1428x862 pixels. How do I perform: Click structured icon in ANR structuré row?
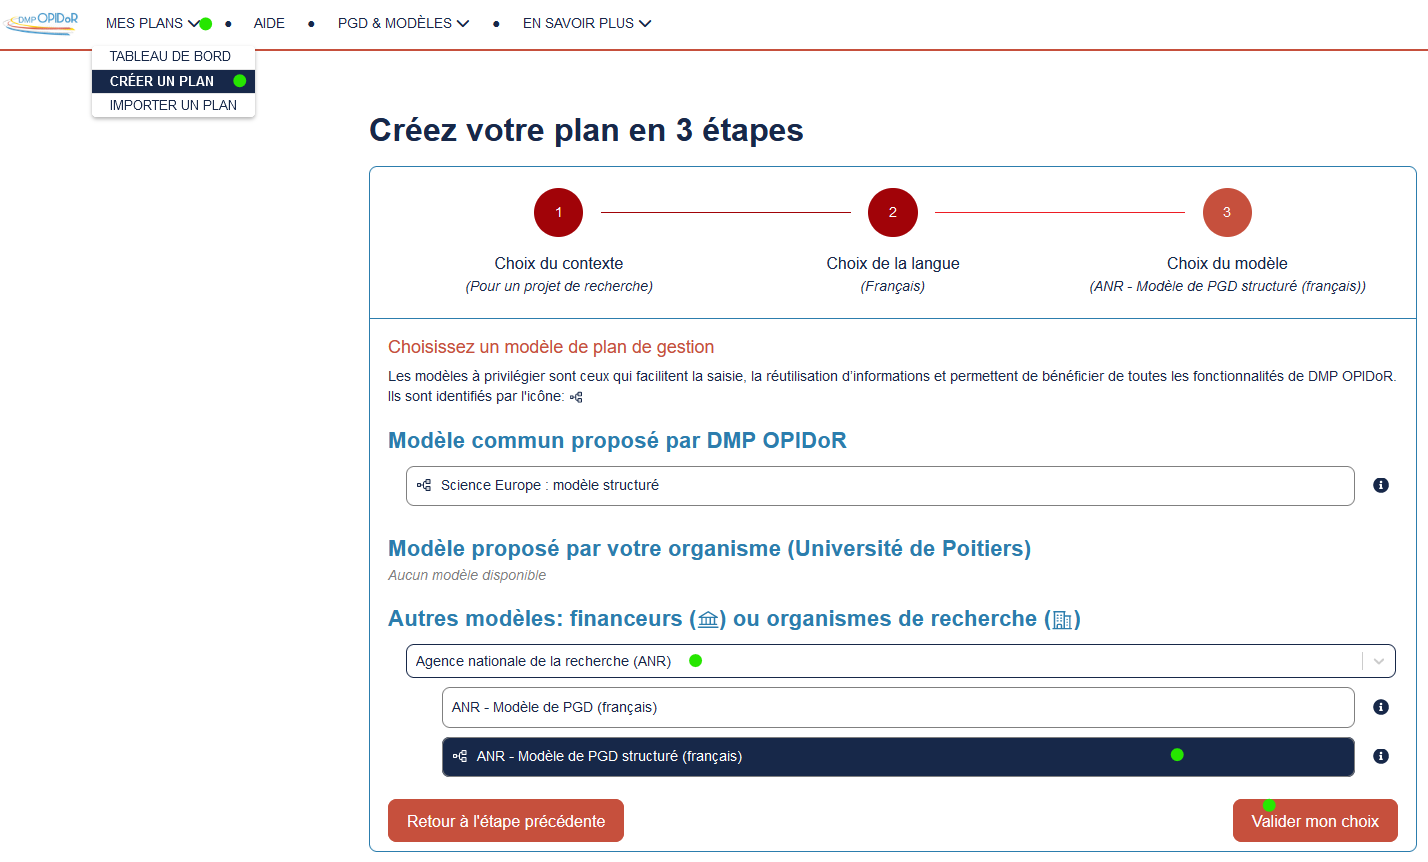coord(460,756)
